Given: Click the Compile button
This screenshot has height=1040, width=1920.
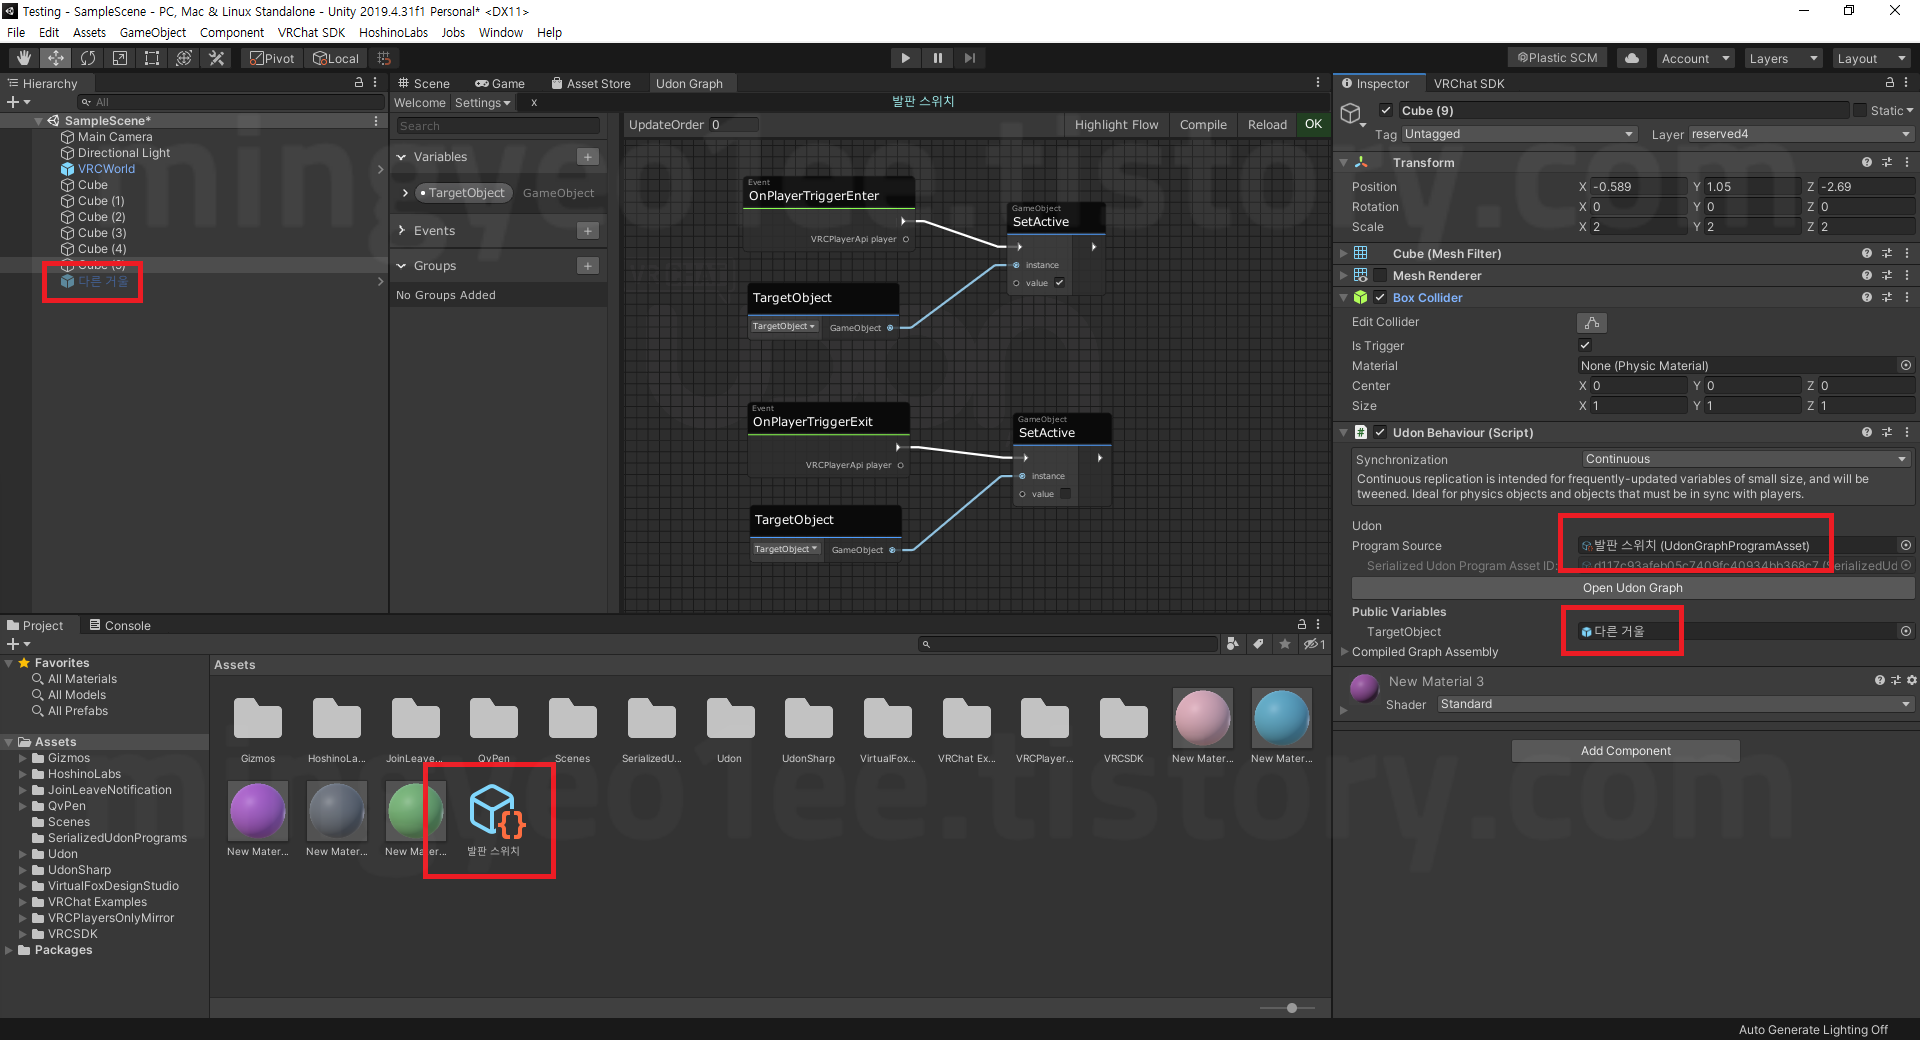Looking at the screenshot, I should click(1203, 124).
